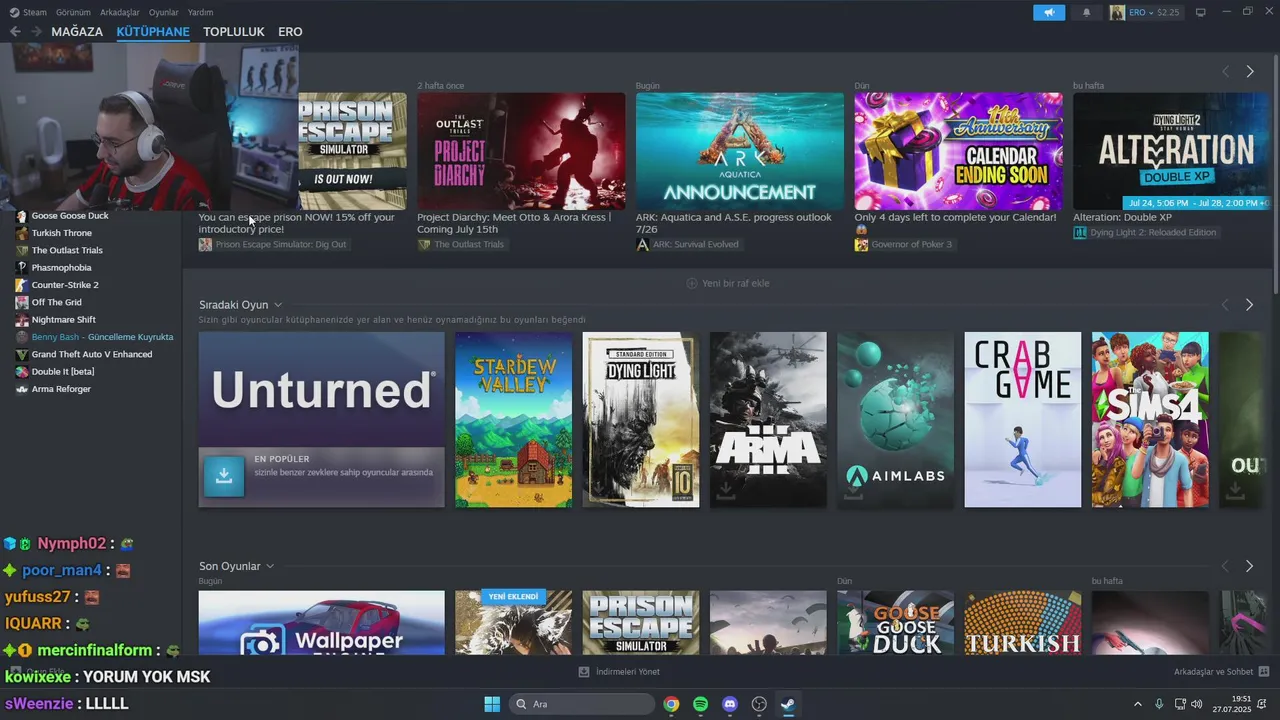The width and height of the screenshot is (1280, 720).
Task: Select the Phasmophobia sidebar icon
Action: tap(22, 268)
